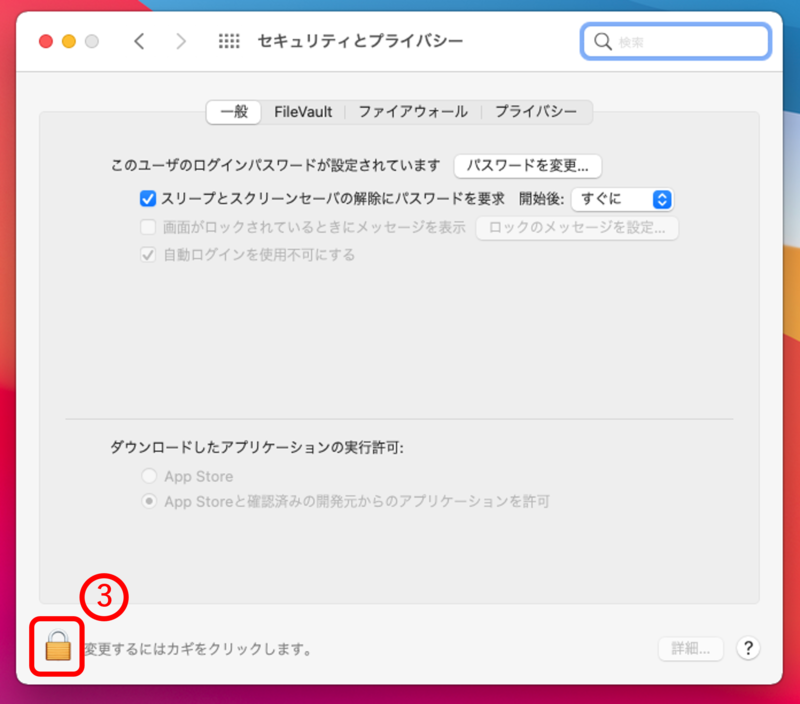Screen dimensions: 800x704
Task: Open help with the question mark button
Action: (x=748, y=648)
